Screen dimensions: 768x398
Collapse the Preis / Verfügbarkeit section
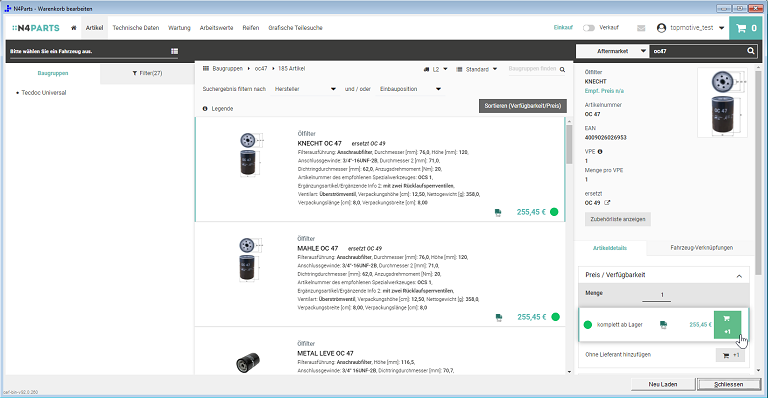coord(739,276)
